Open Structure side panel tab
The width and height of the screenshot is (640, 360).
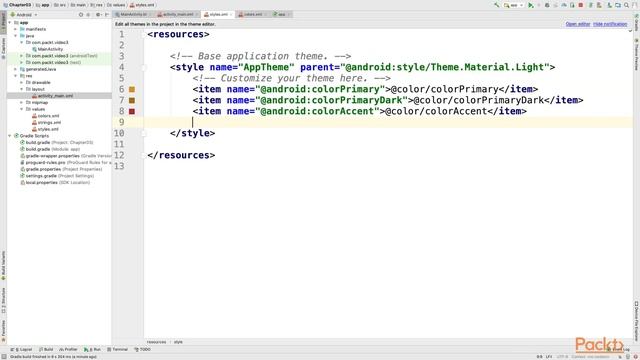click(x=3, y=301)
